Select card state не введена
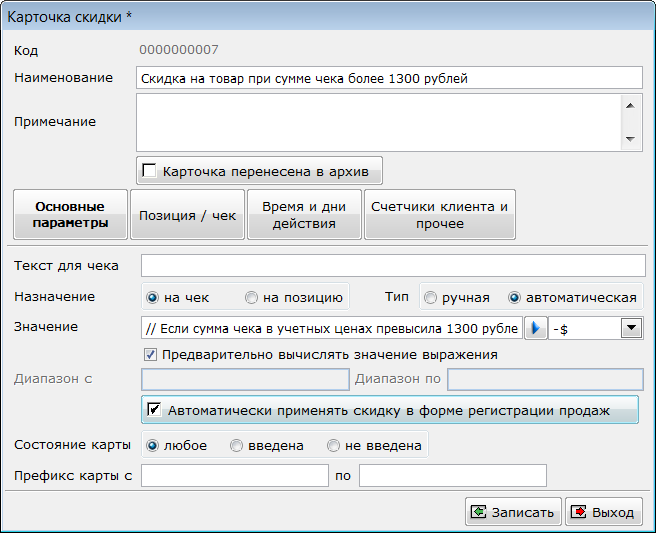Viewport: 656px width, 533px height. click(333, 446)
